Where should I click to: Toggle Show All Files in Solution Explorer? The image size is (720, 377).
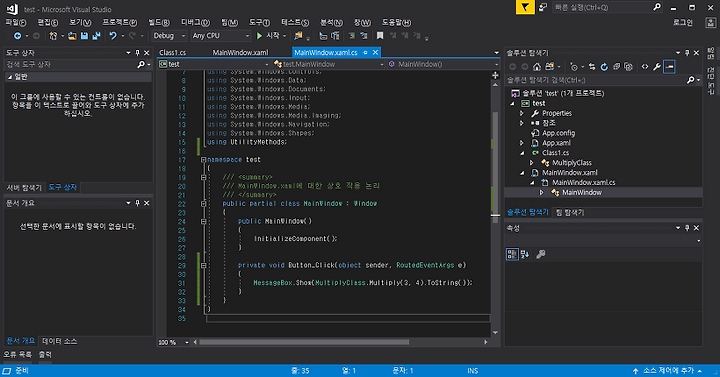pos(629,67)
